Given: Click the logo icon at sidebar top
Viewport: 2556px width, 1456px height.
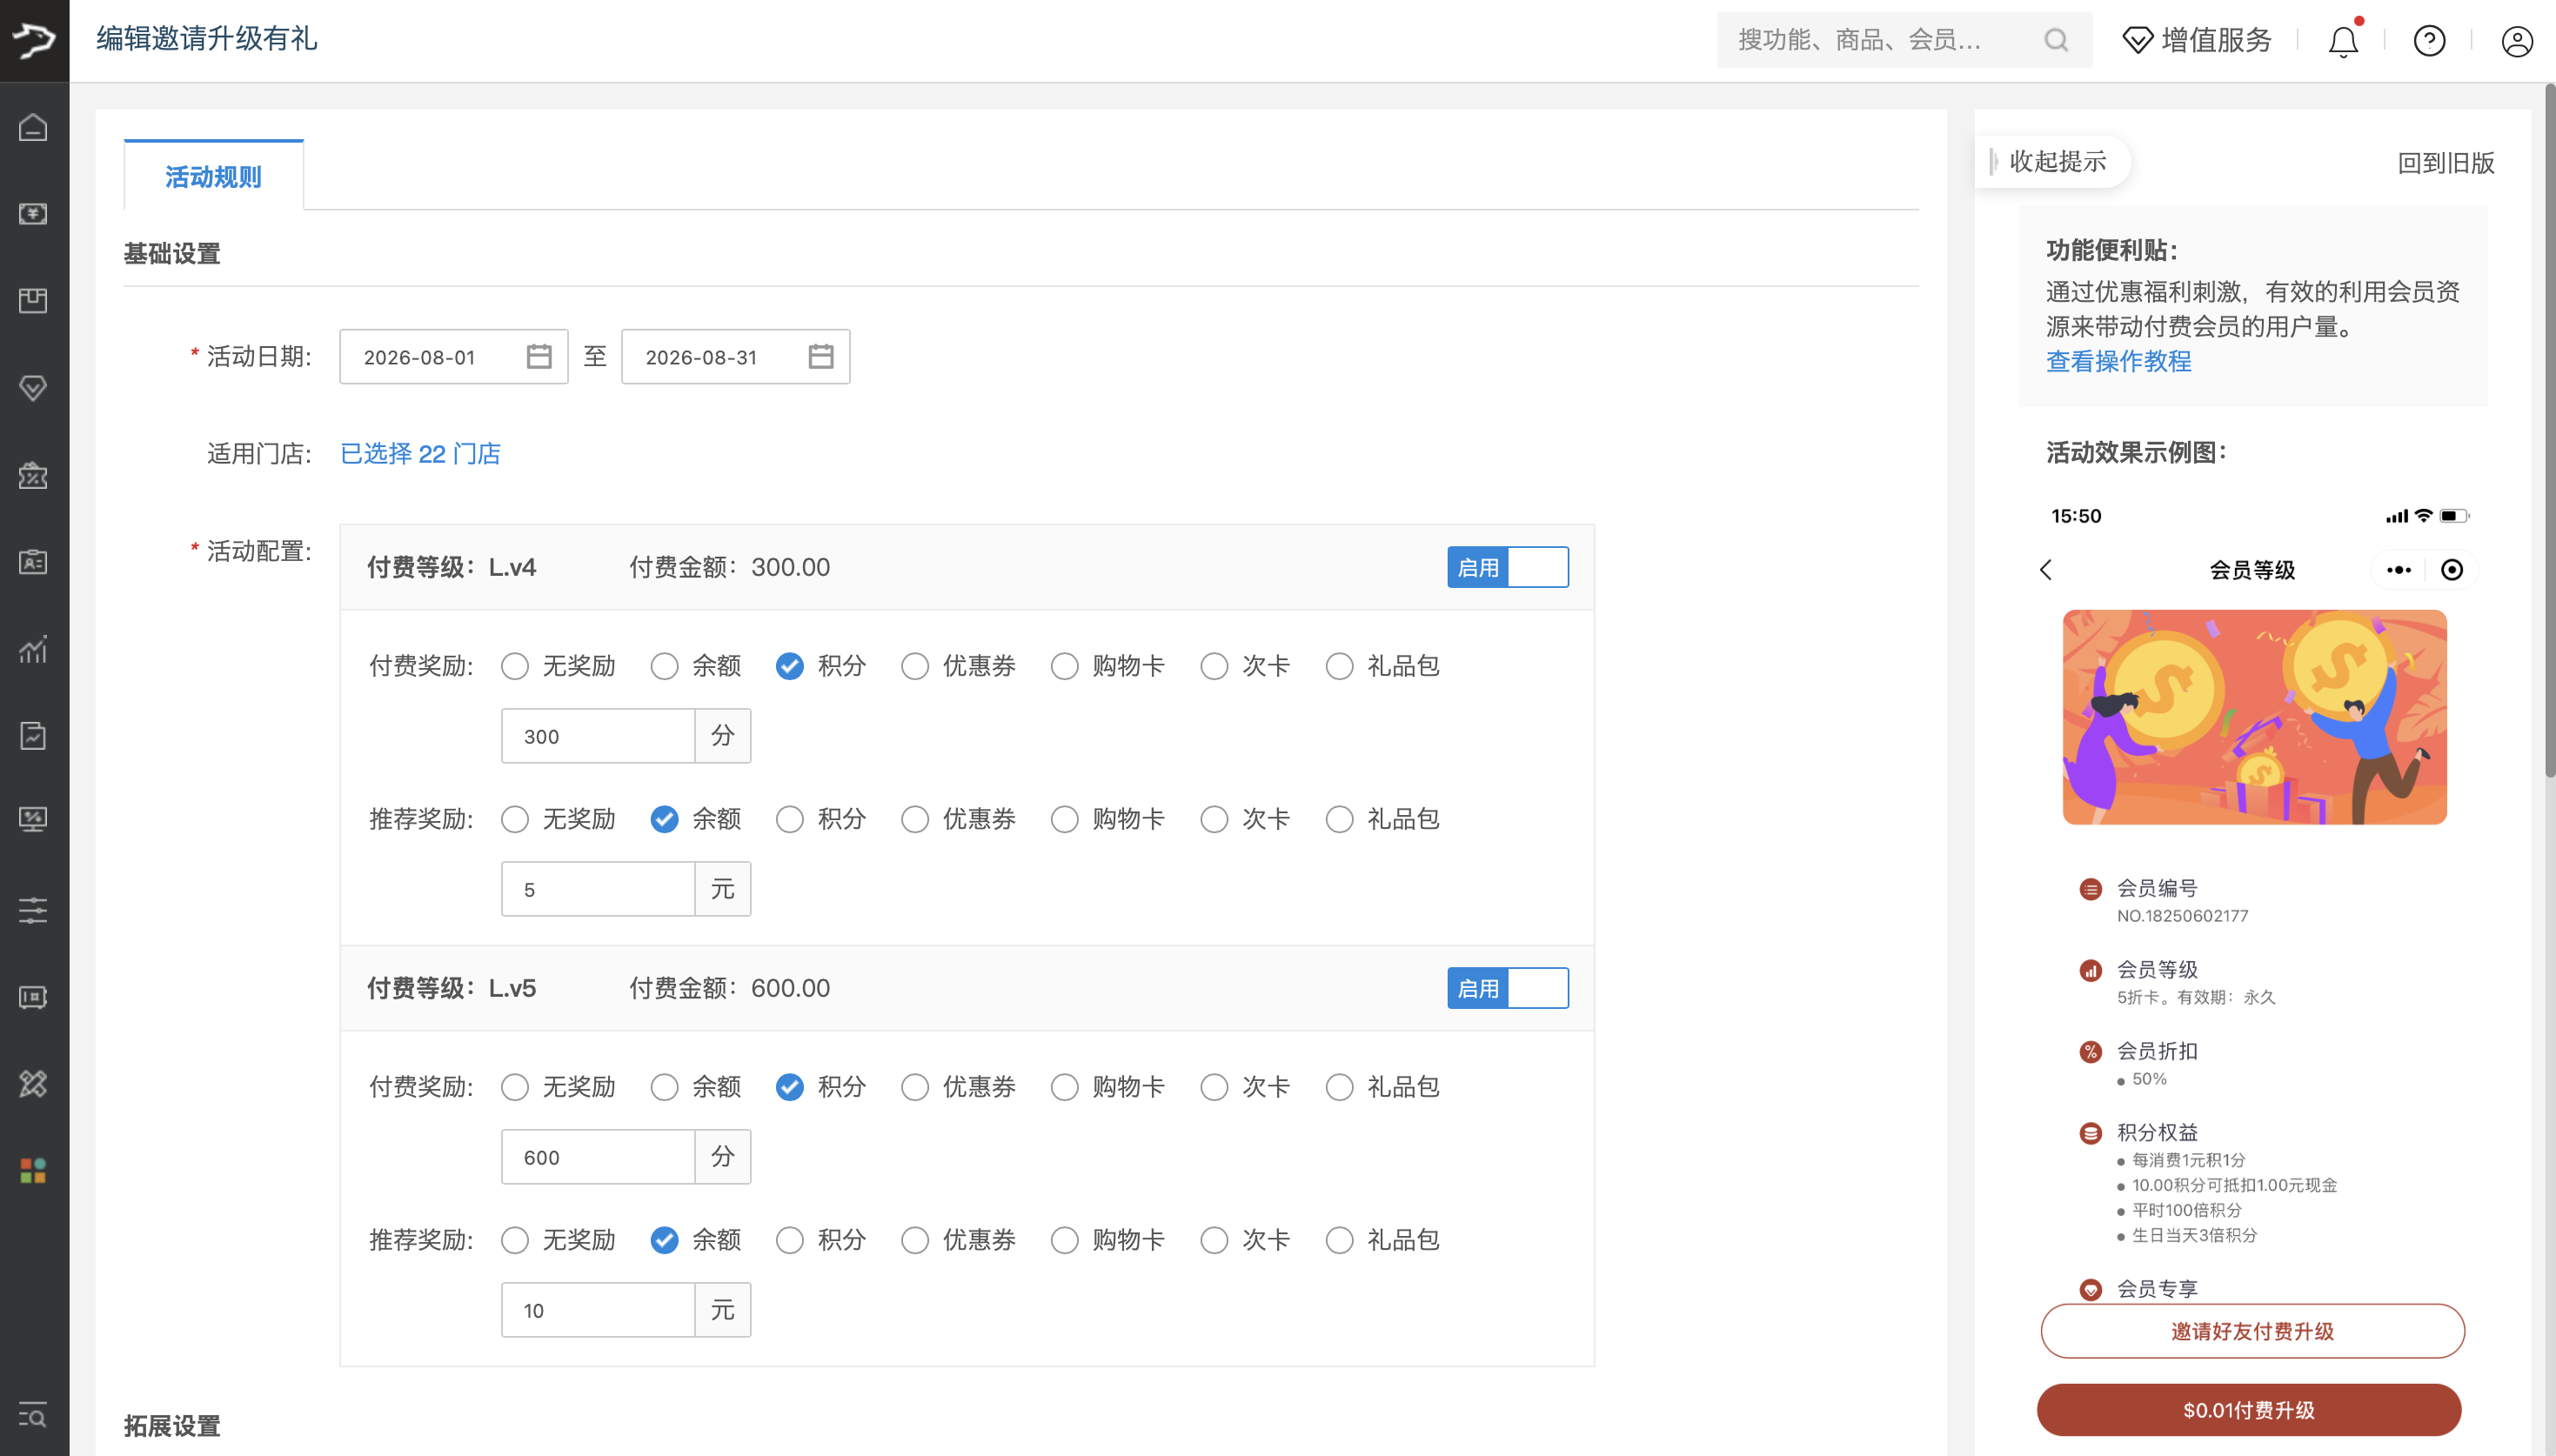Looking at the screenshot, I should [x=34, y=40].
